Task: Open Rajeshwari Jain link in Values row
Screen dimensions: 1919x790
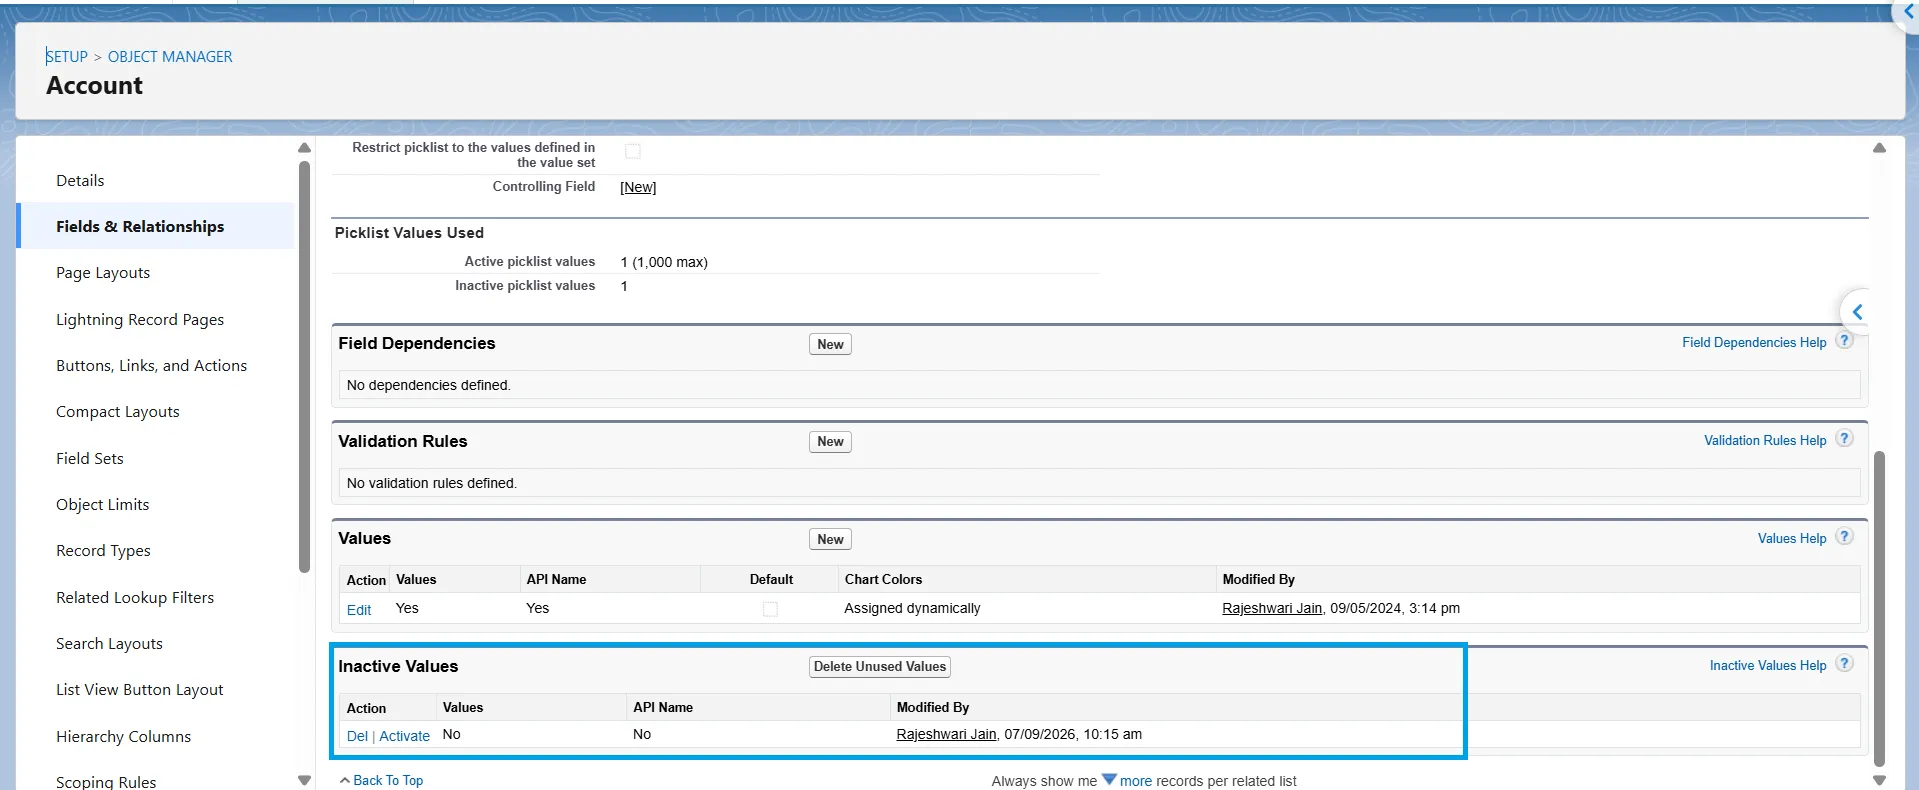Action: (1272, 608)
